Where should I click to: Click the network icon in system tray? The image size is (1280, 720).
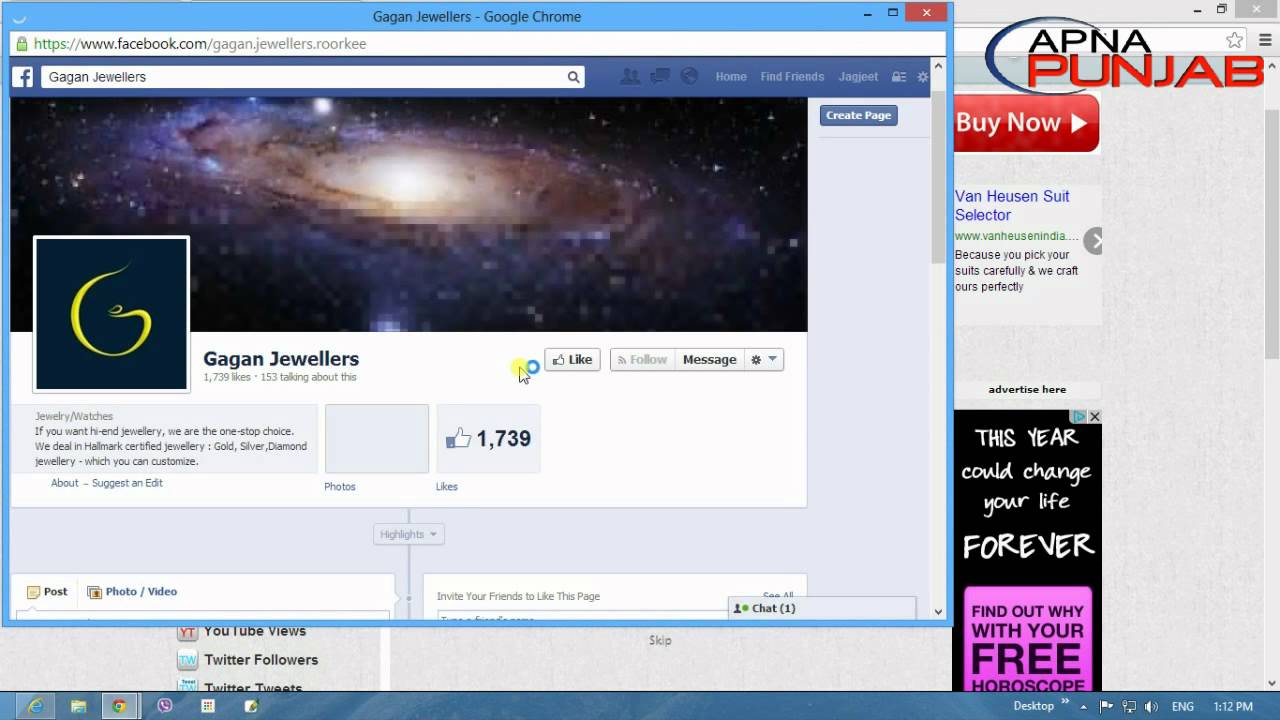1128,706
